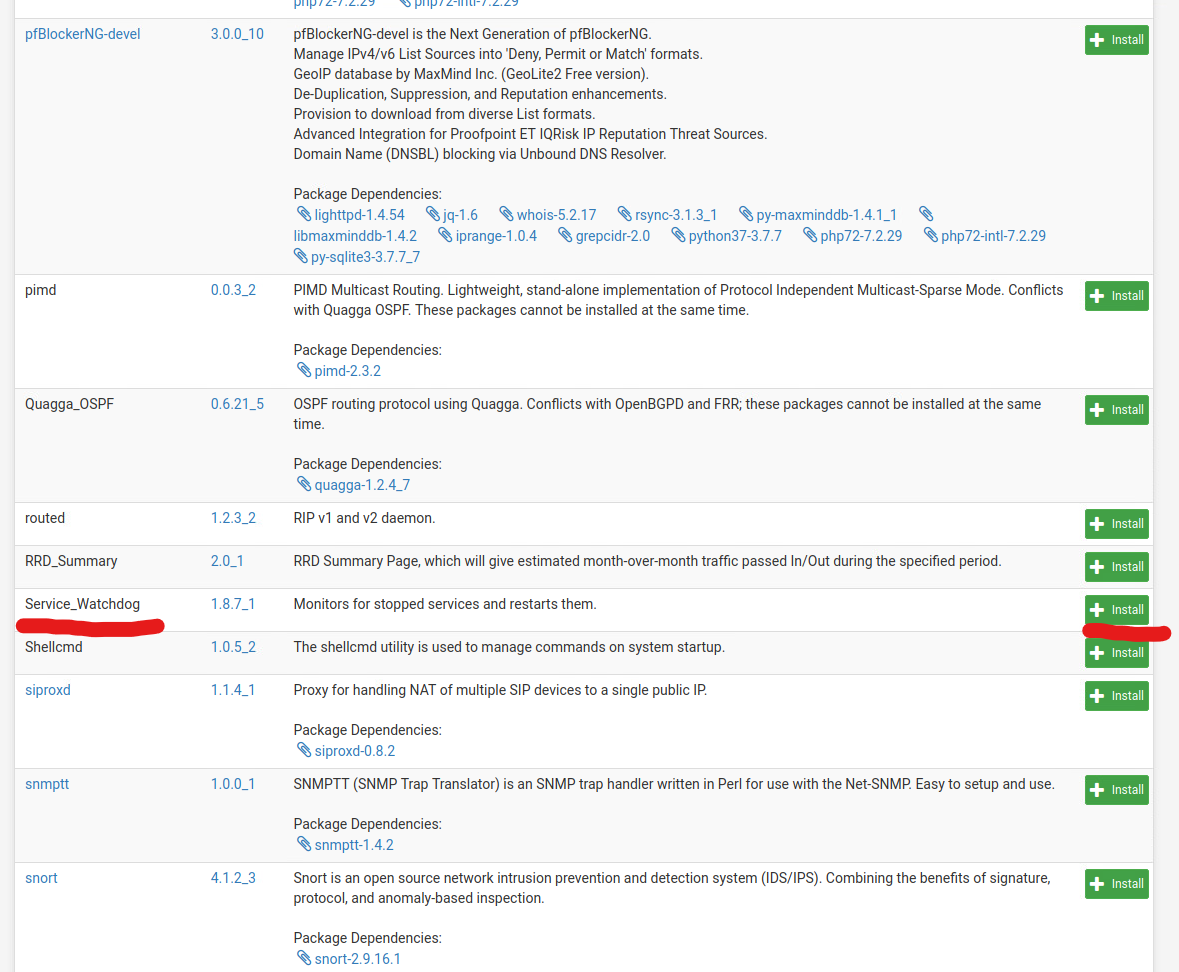Viewport: 1179px width, 972px height.
Task: Click Install in the RRD_Summary row
Action: point(1117,567)
